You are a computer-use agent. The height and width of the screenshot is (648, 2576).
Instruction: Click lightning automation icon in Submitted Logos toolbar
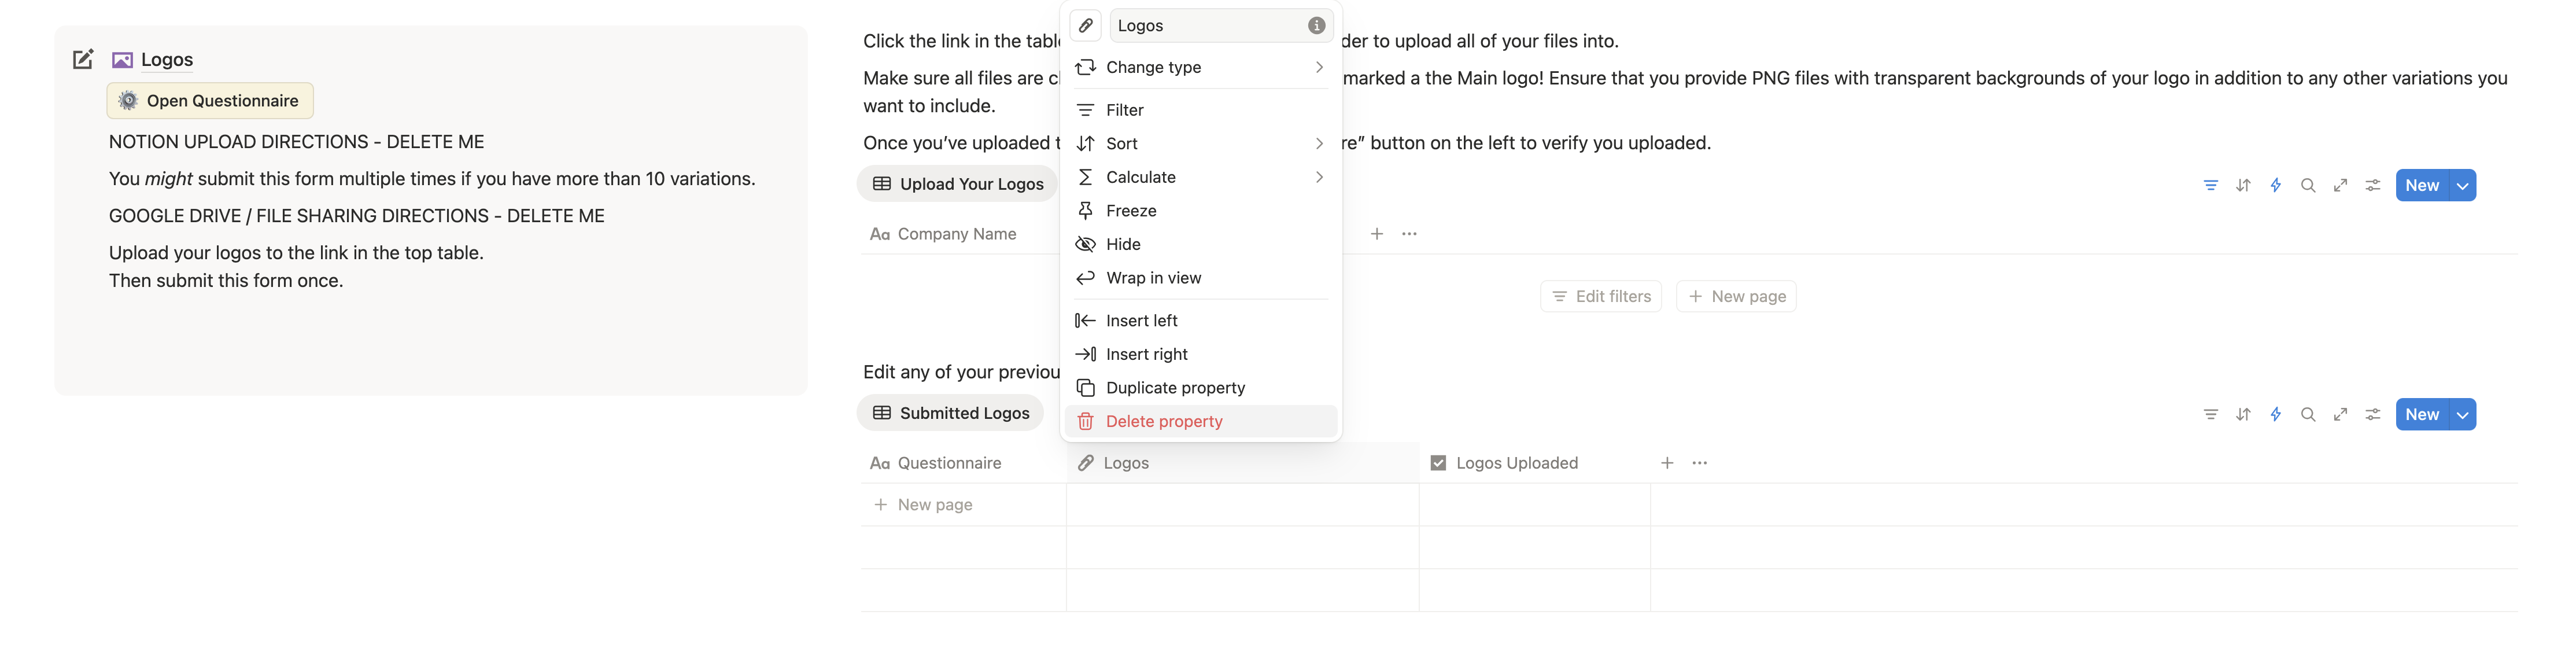tap(2275, 415)
